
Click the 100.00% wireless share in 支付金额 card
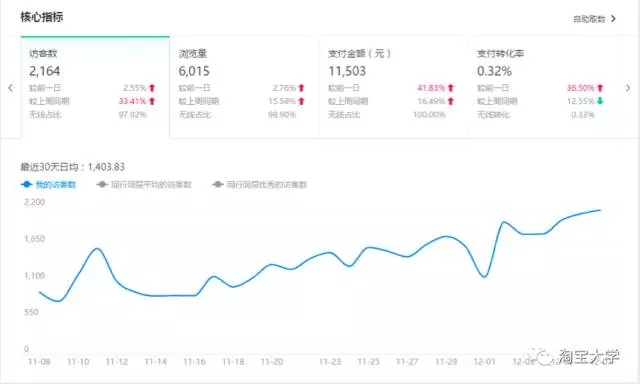pyautogui.click(x=429, y=115)
